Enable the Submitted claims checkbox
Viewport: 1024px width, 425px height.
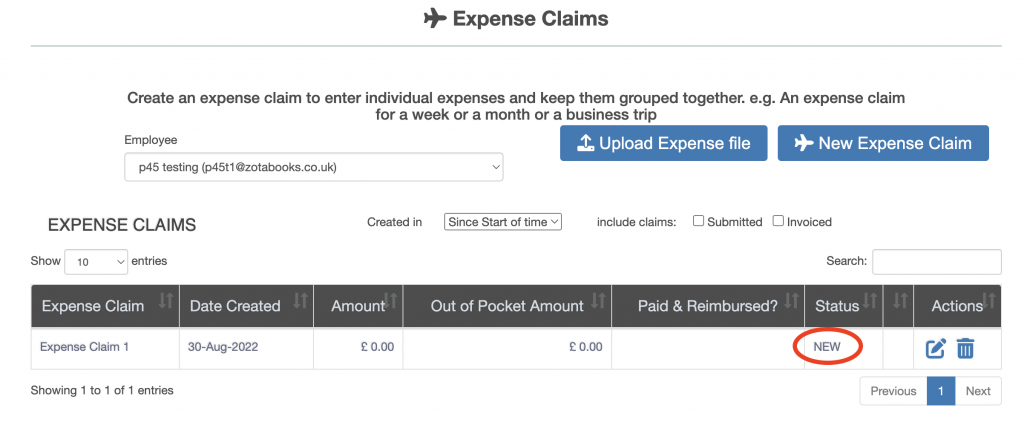click(x=699, y=221)
